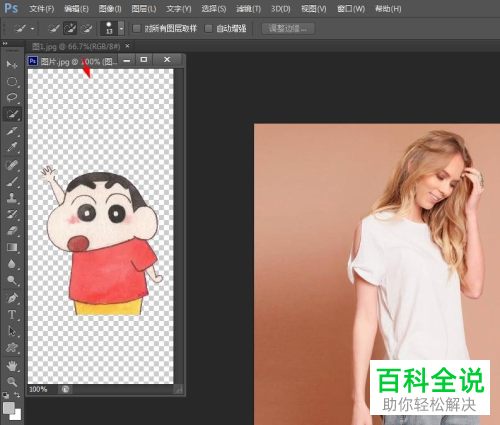Select the Custom Shape tool
This screenshot has width=500, height=425.
pyautogui.click(x=12, y=348)
